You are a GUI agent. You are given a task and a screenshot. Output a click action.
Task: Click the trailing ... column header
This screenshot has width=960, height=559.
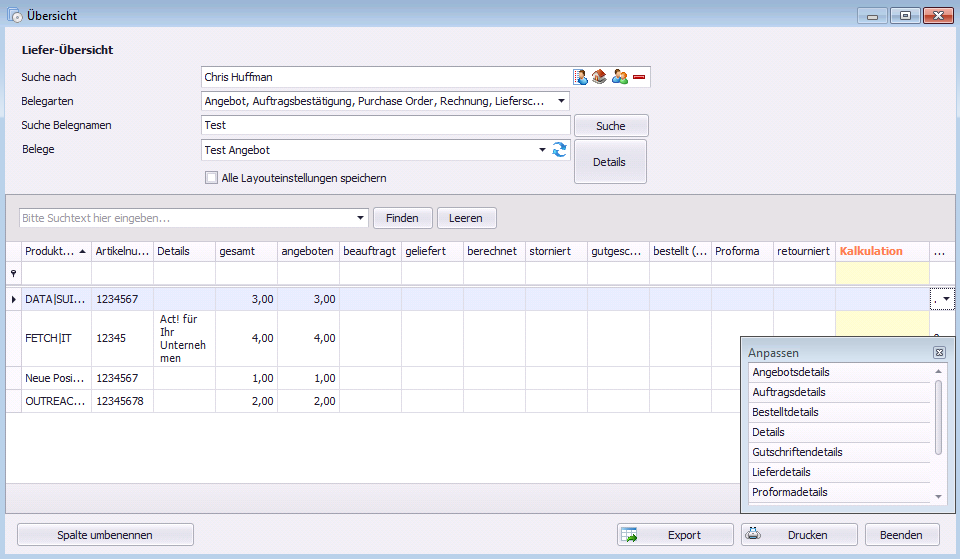[942, 251]
